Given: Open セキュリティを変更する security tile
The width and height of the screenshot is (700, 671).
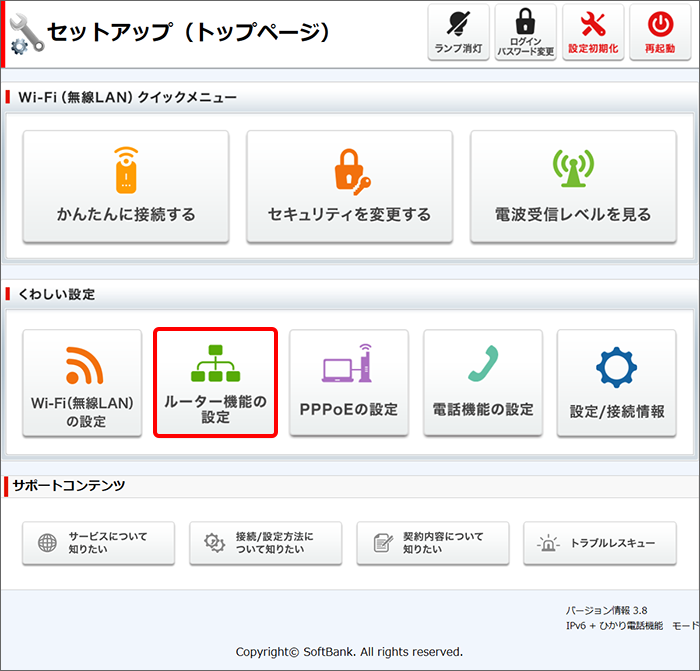Looking at the screenshot, I should tap(350, 187).
